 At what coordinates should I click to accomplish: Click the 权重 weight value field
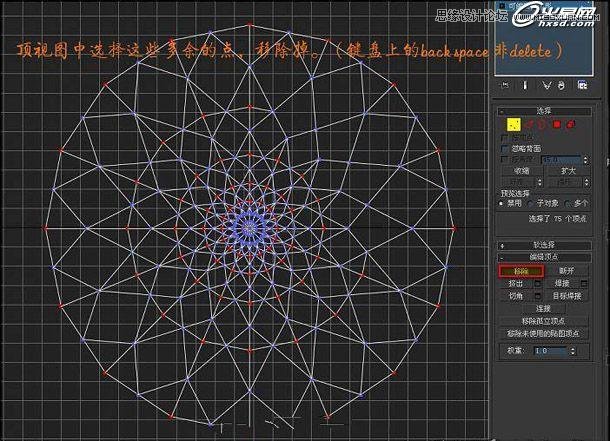point(550,350)
